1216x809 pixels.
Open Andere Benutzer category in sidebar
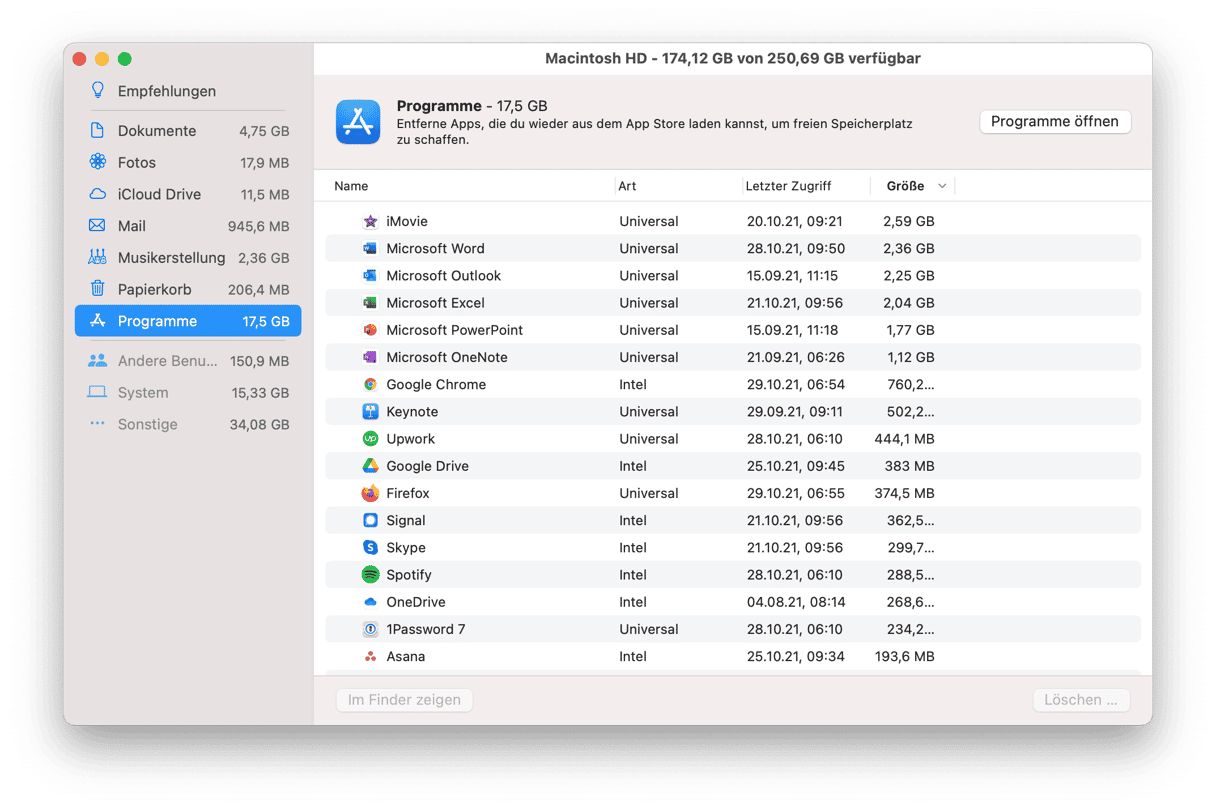point(188,361)
